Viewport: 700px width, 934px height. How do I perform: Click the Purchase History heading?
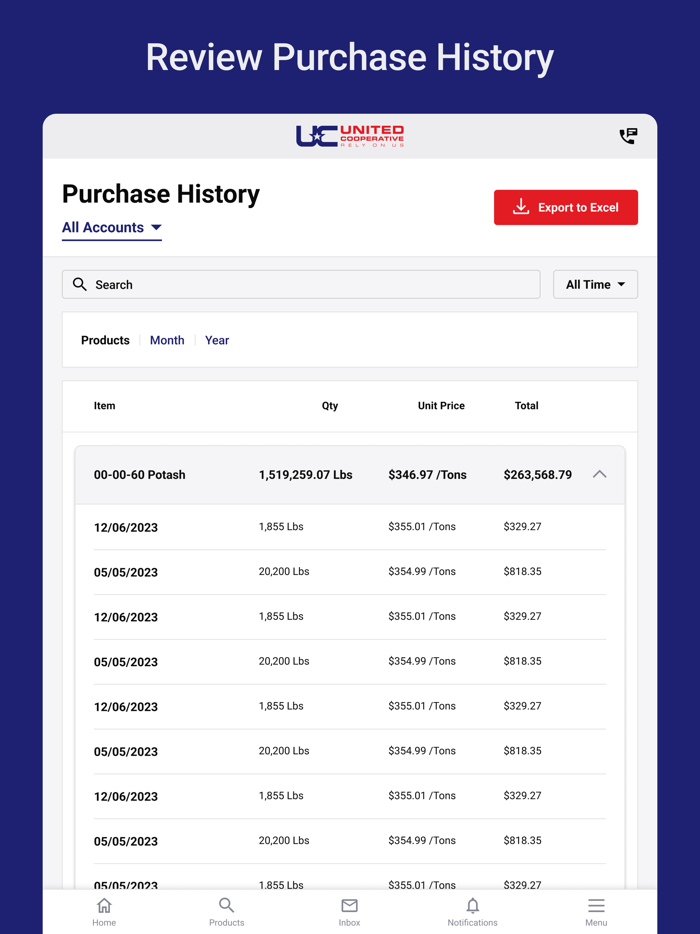(161, 194)
